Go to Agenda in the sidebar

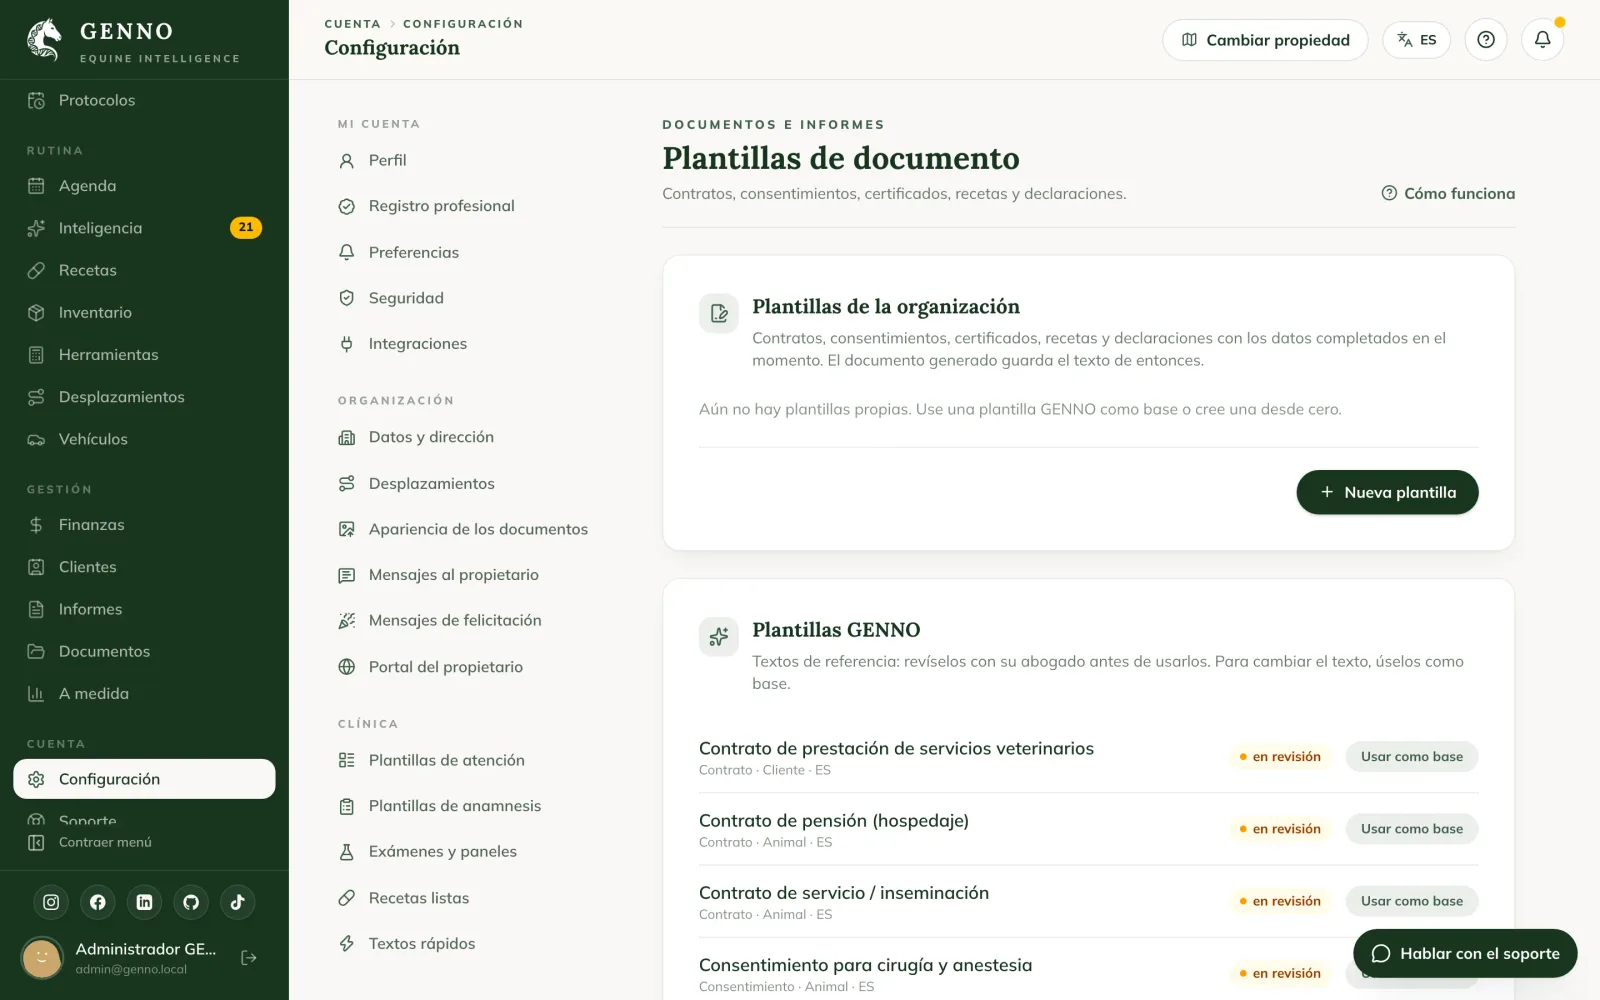click(x=144, y=186)
